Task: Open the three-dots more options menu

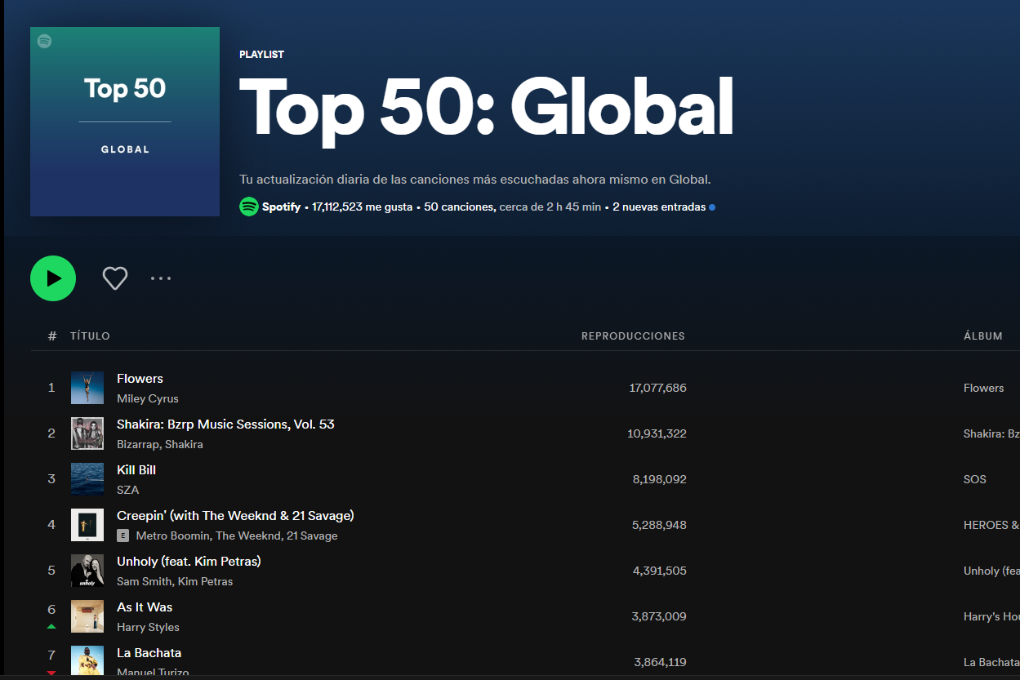Action: tap(161, 278)
